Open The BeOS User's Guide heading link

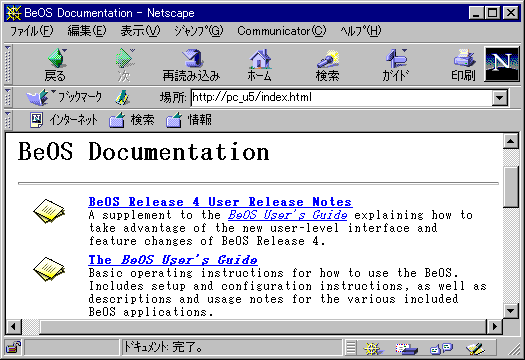(x=173, y=260)
